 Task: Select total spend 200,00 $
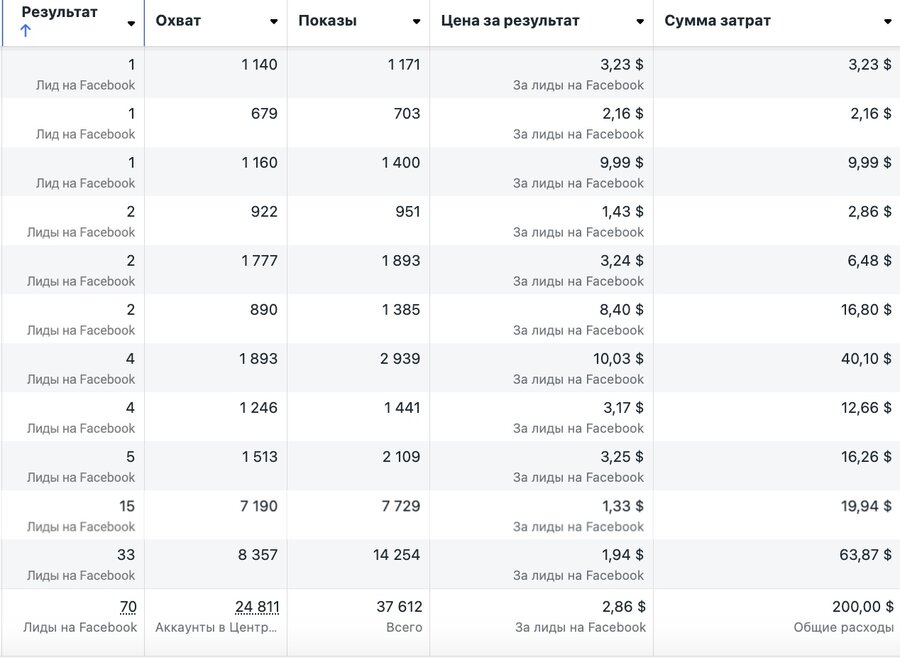click(x=863, y=607)
